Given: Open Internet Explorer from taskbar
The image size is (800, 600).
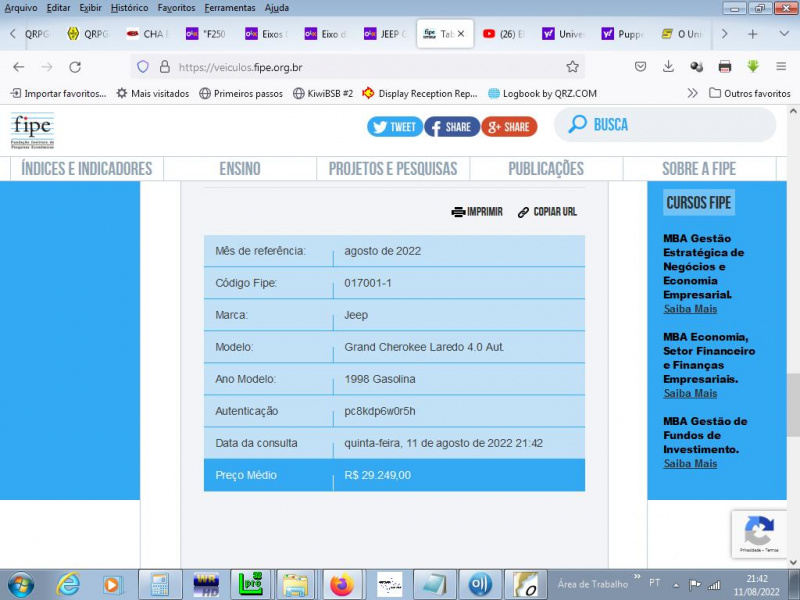Looking at the screenshot, I should [68, 584].
